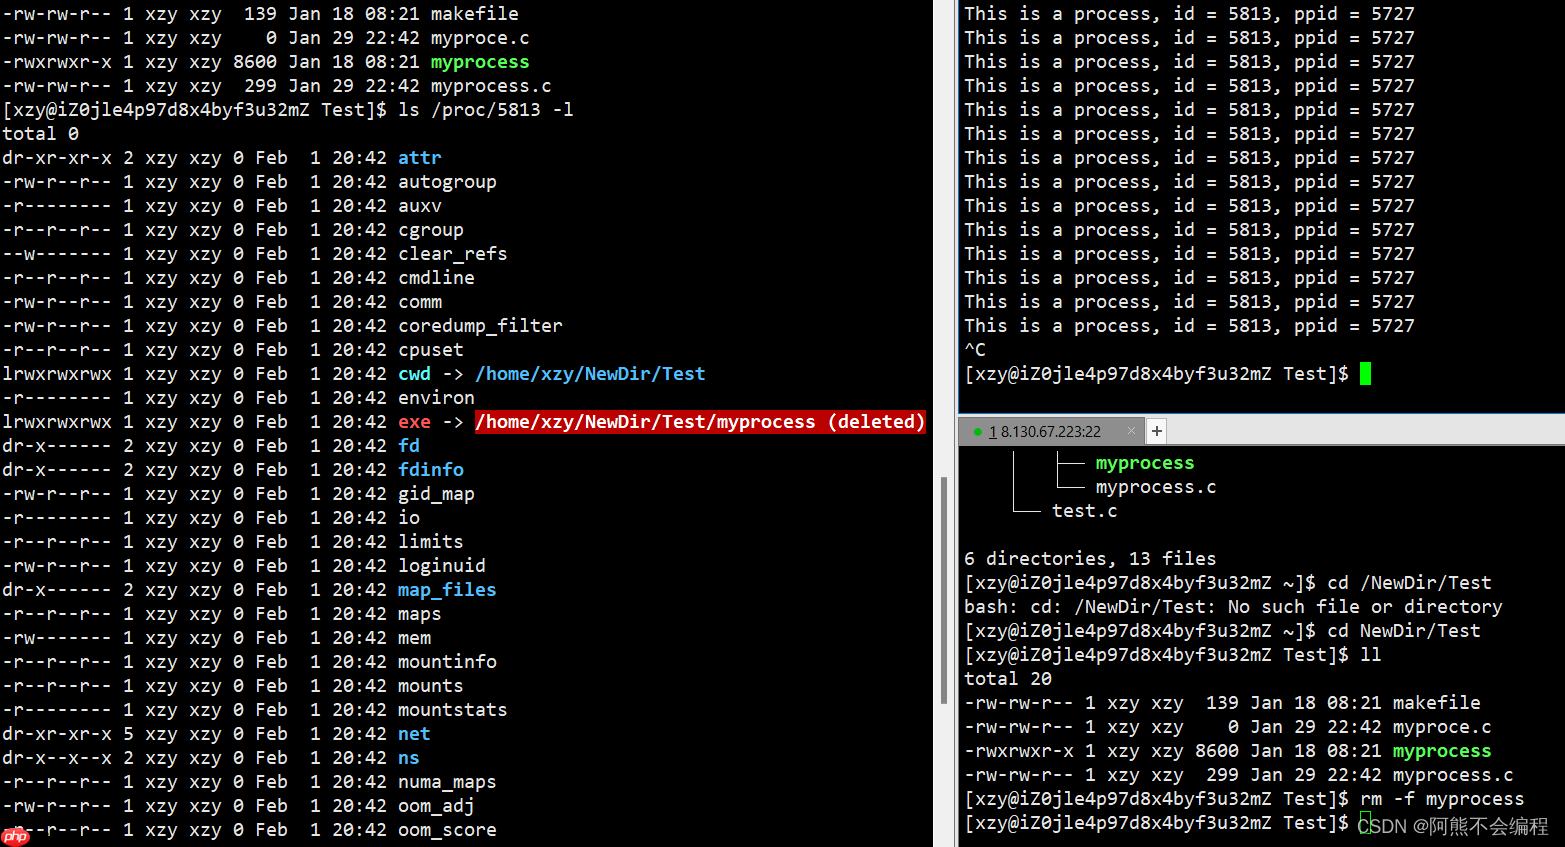
Task: Click "makefile" in the lower-right terminal listing
Action: [1437, 703]
